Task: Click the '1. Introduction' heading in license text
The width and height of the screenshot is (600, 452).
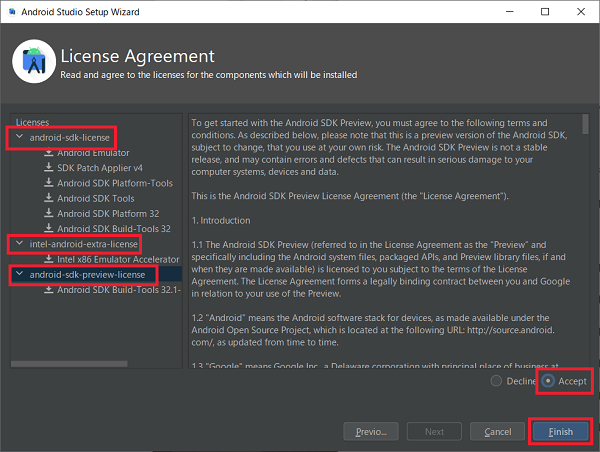Action: (221, 220)
